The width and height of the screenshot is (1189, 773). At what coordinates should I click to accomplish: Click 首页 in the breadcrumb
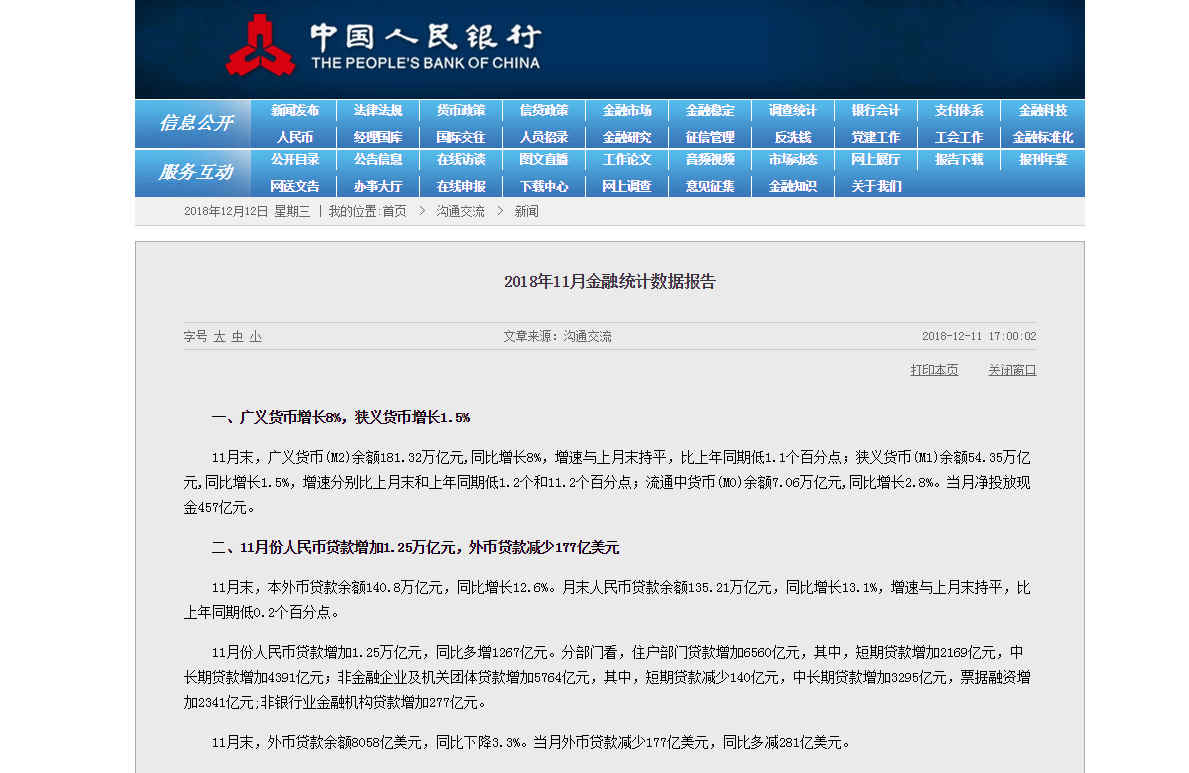pos(394,212)
